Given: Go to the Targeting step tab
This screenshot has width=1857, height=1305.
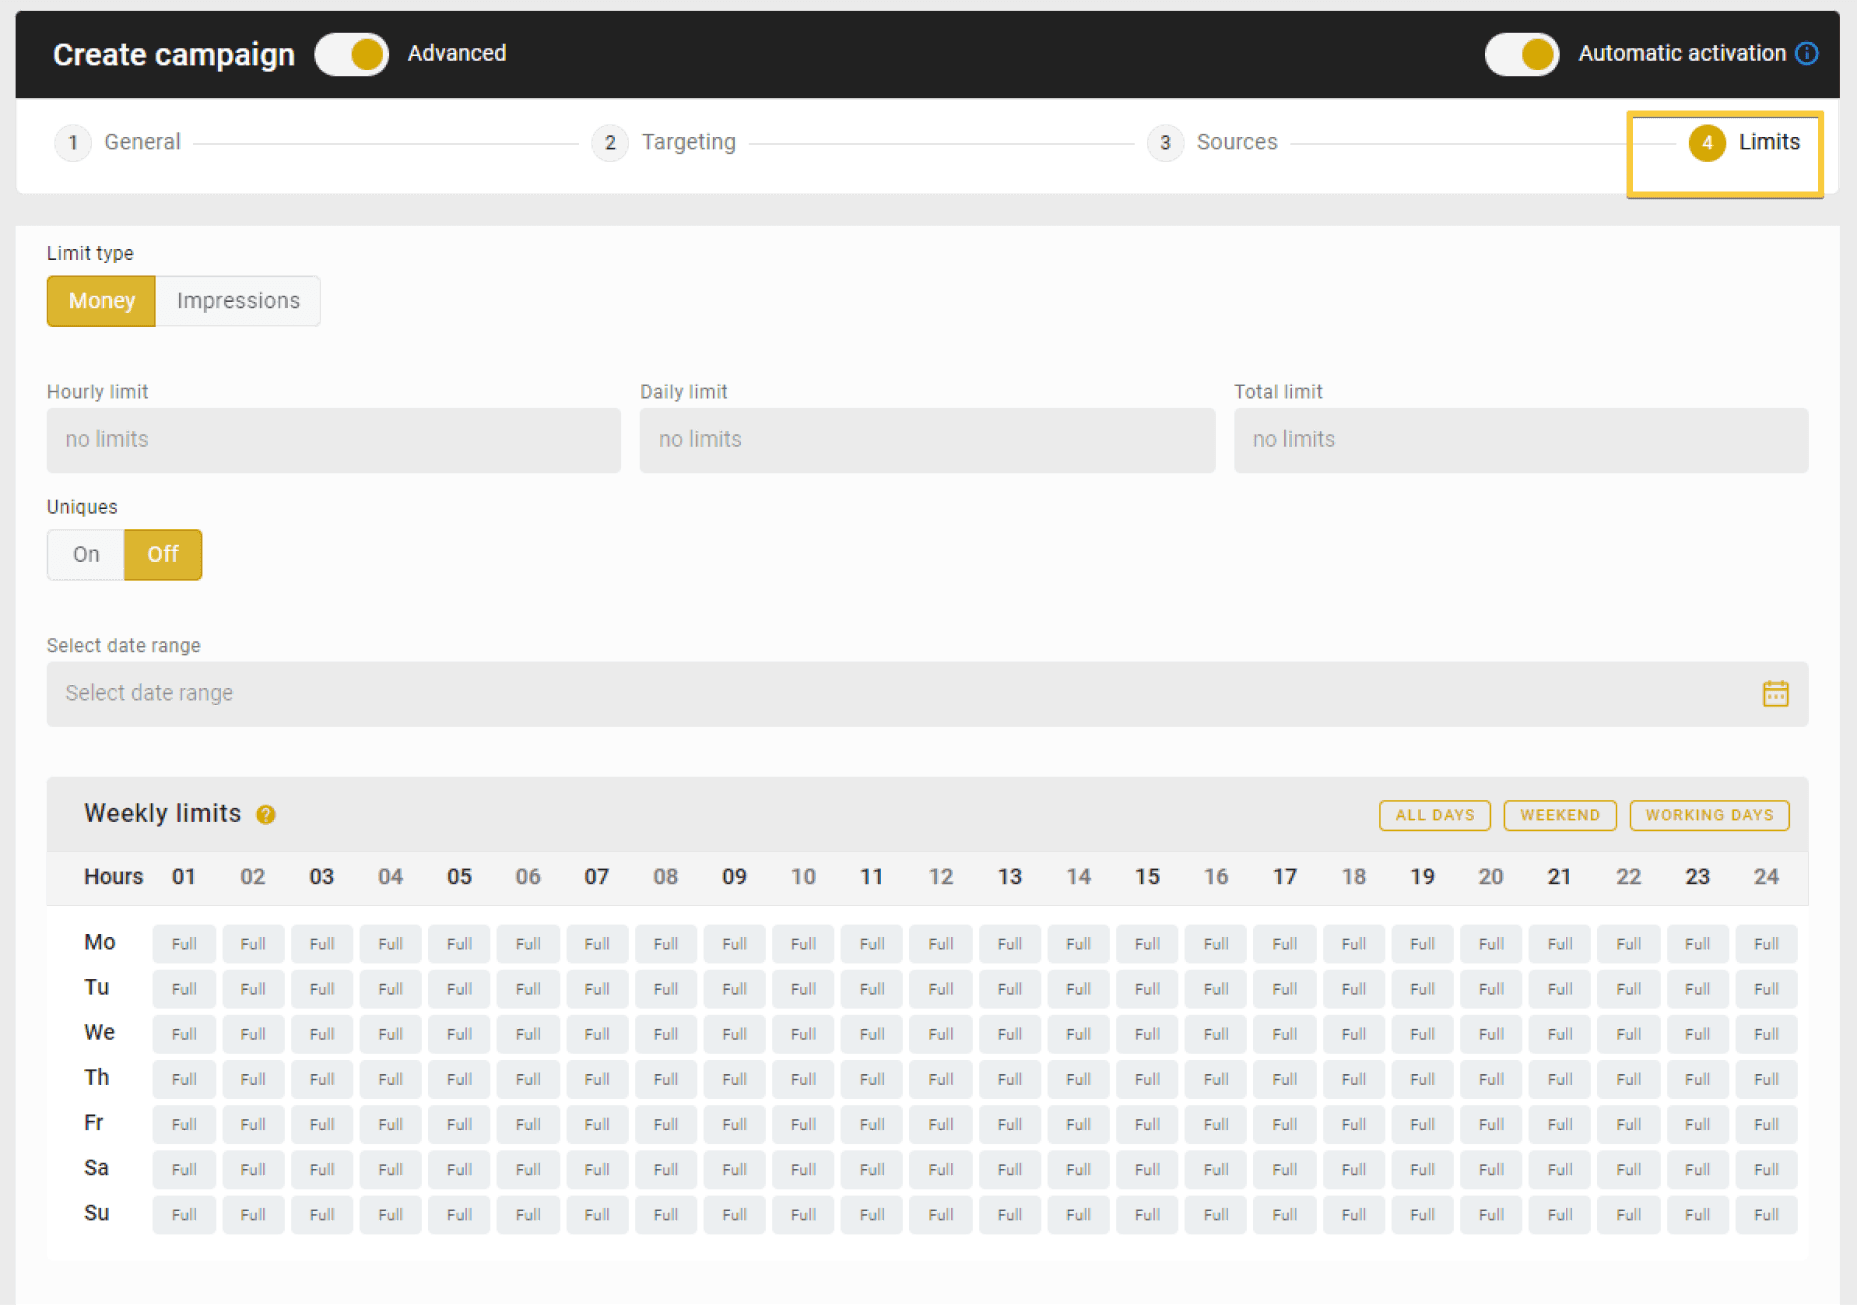Looking at the screenshot, I should (x=688, y=143).
